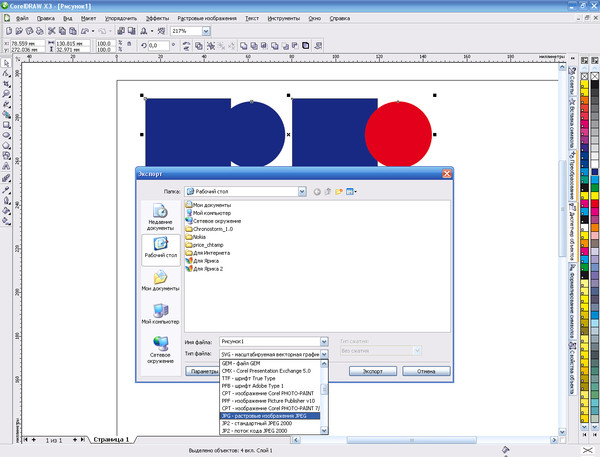Go to Мой компьютер in places bar
This screenshot has height=457, width=600.
click(x=160, y=314)
